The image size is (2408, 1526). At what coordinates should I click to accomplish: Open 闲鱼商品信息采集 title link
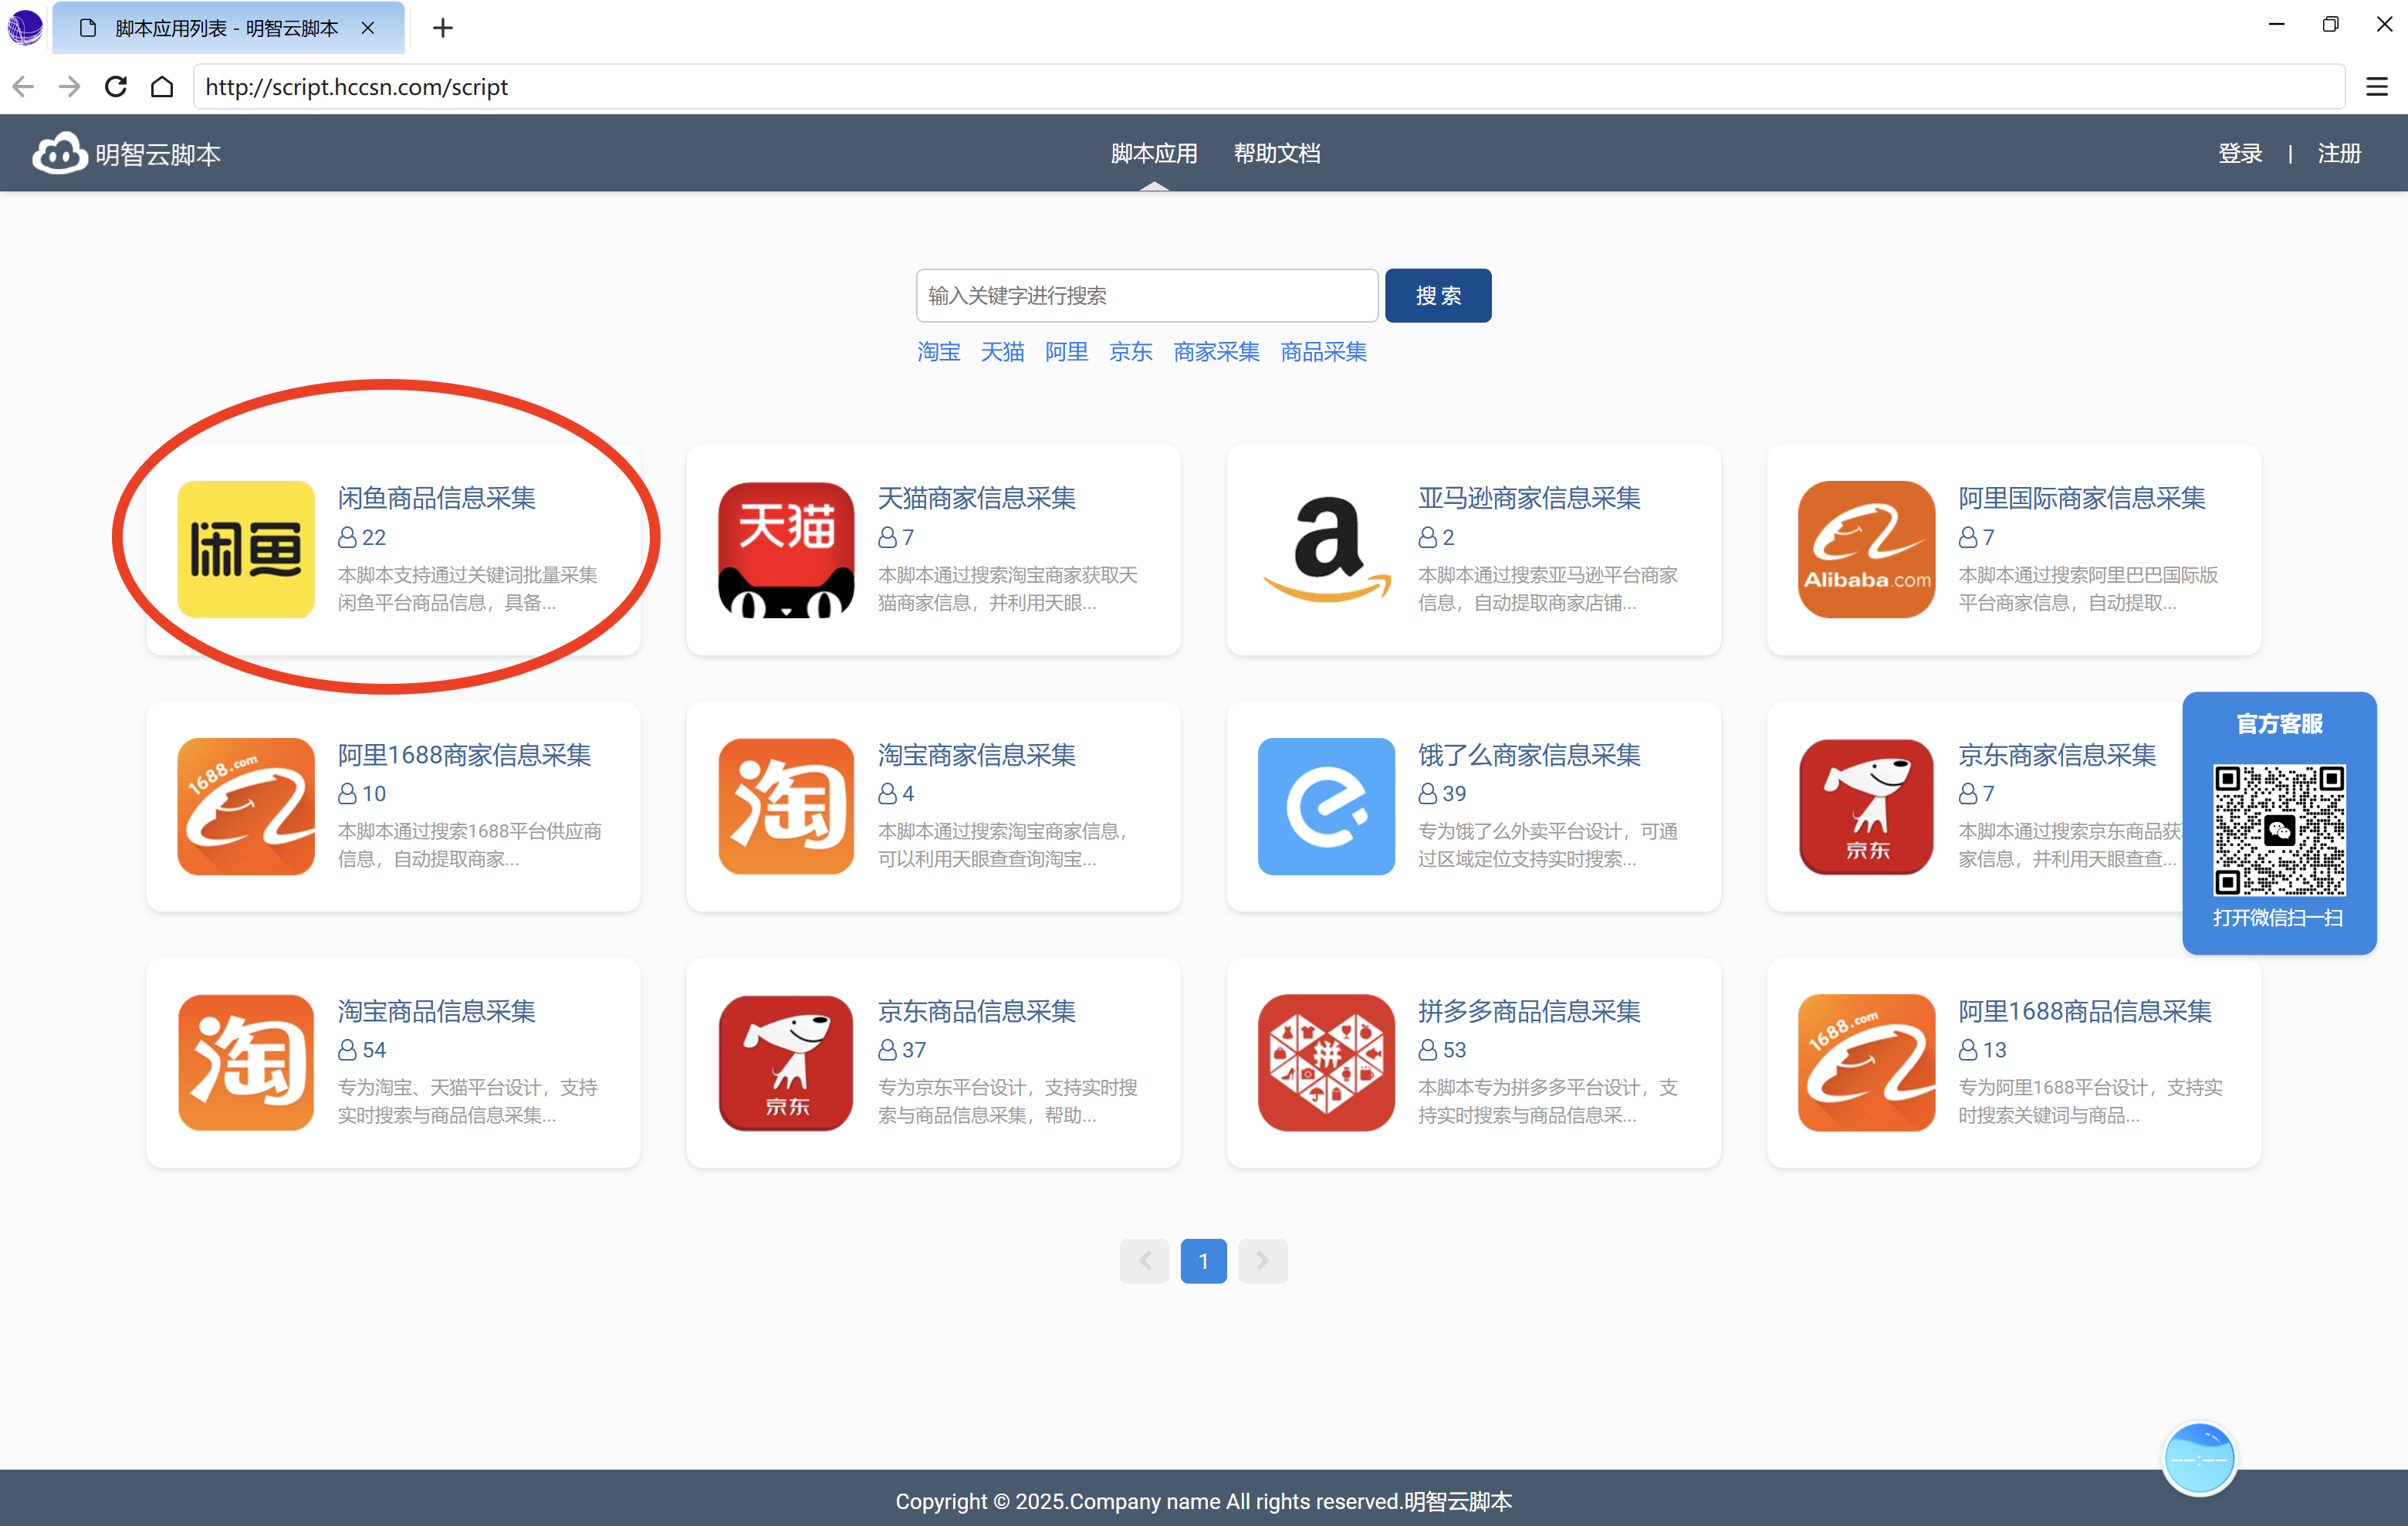(436, 498)
